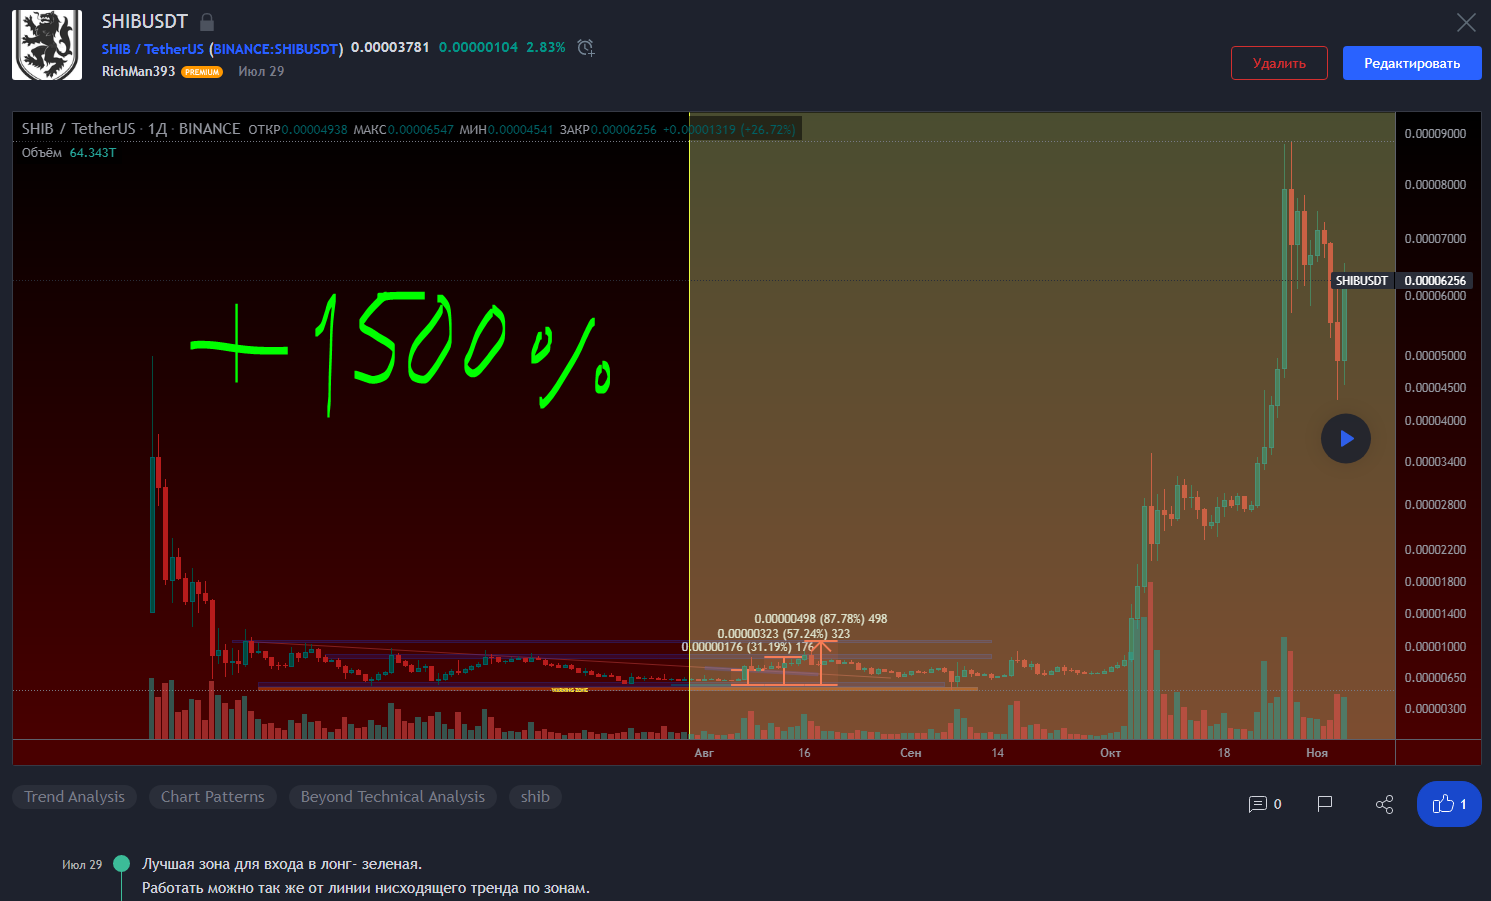Click the Окт label on time axis
1491x901 pixels.
pyautogui.click(x=1110, y=753)
